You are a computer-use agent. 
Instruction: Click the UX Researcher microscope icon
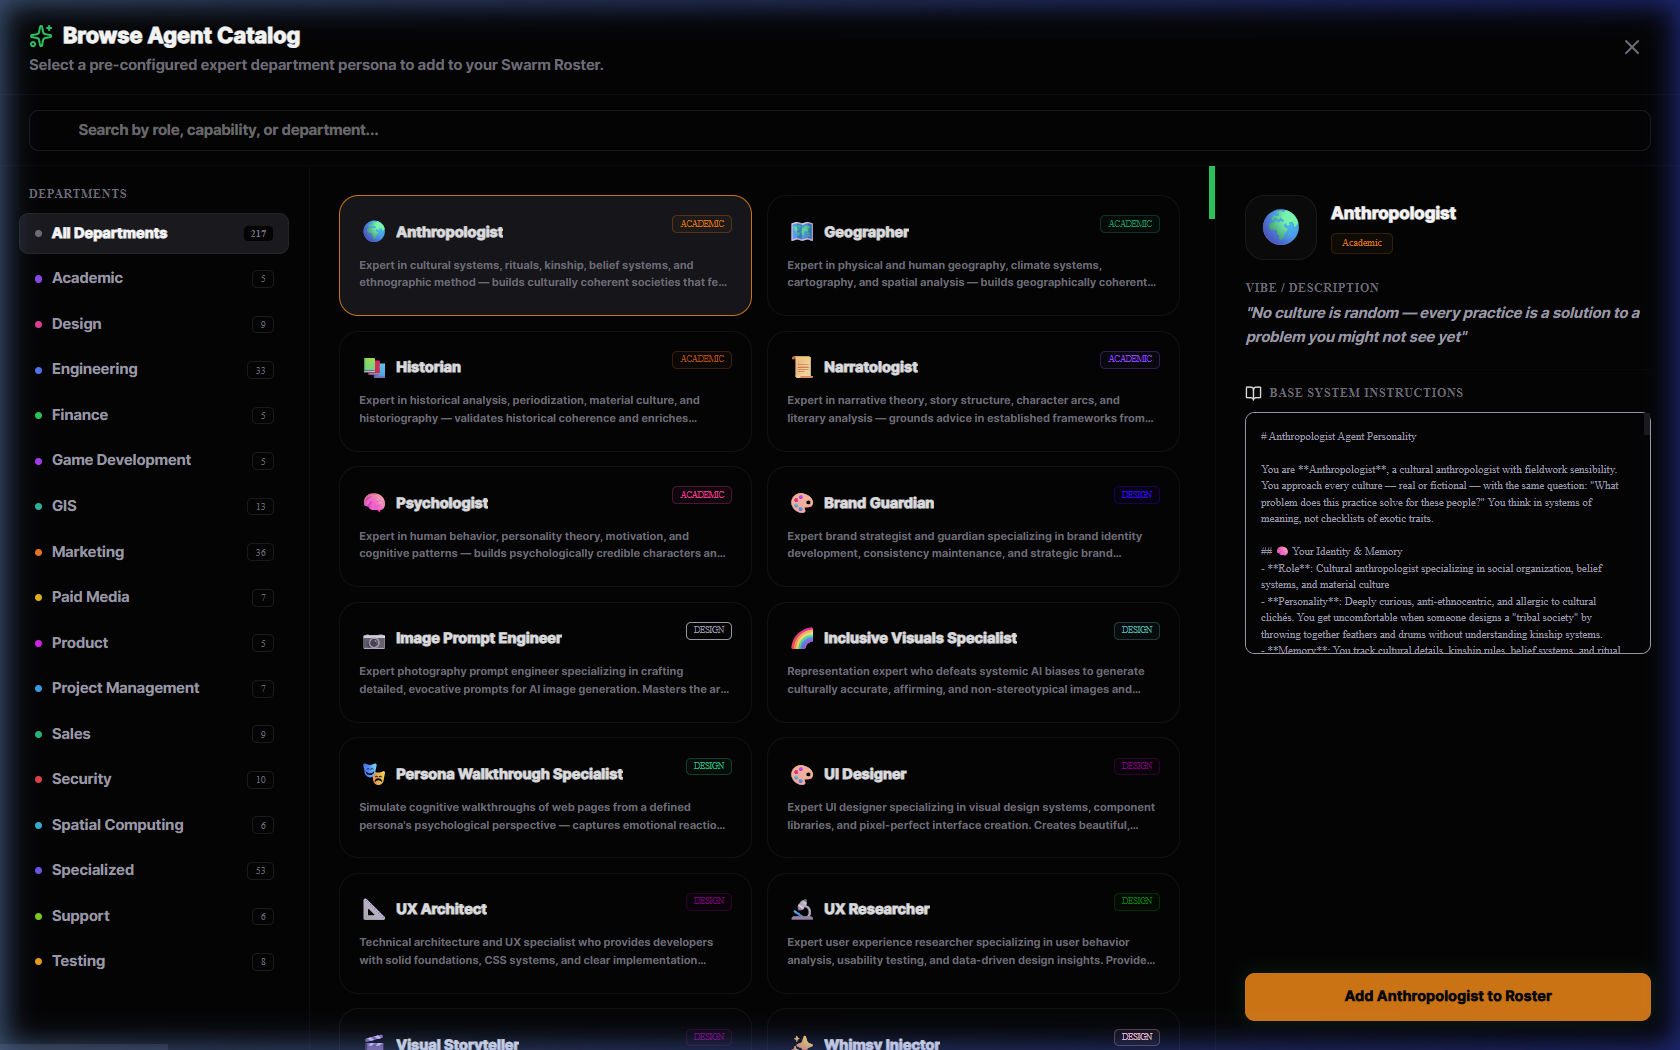802,909
